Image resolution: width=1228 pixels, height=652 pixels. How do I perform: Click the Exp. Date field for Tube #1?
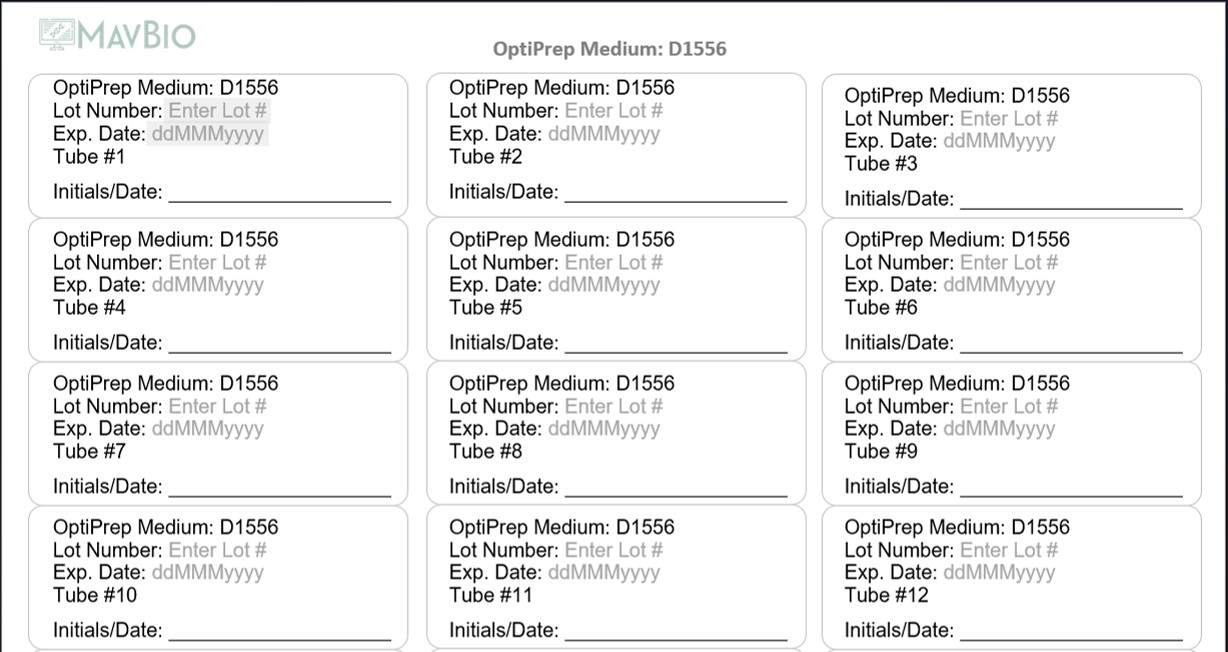point(207,134)
